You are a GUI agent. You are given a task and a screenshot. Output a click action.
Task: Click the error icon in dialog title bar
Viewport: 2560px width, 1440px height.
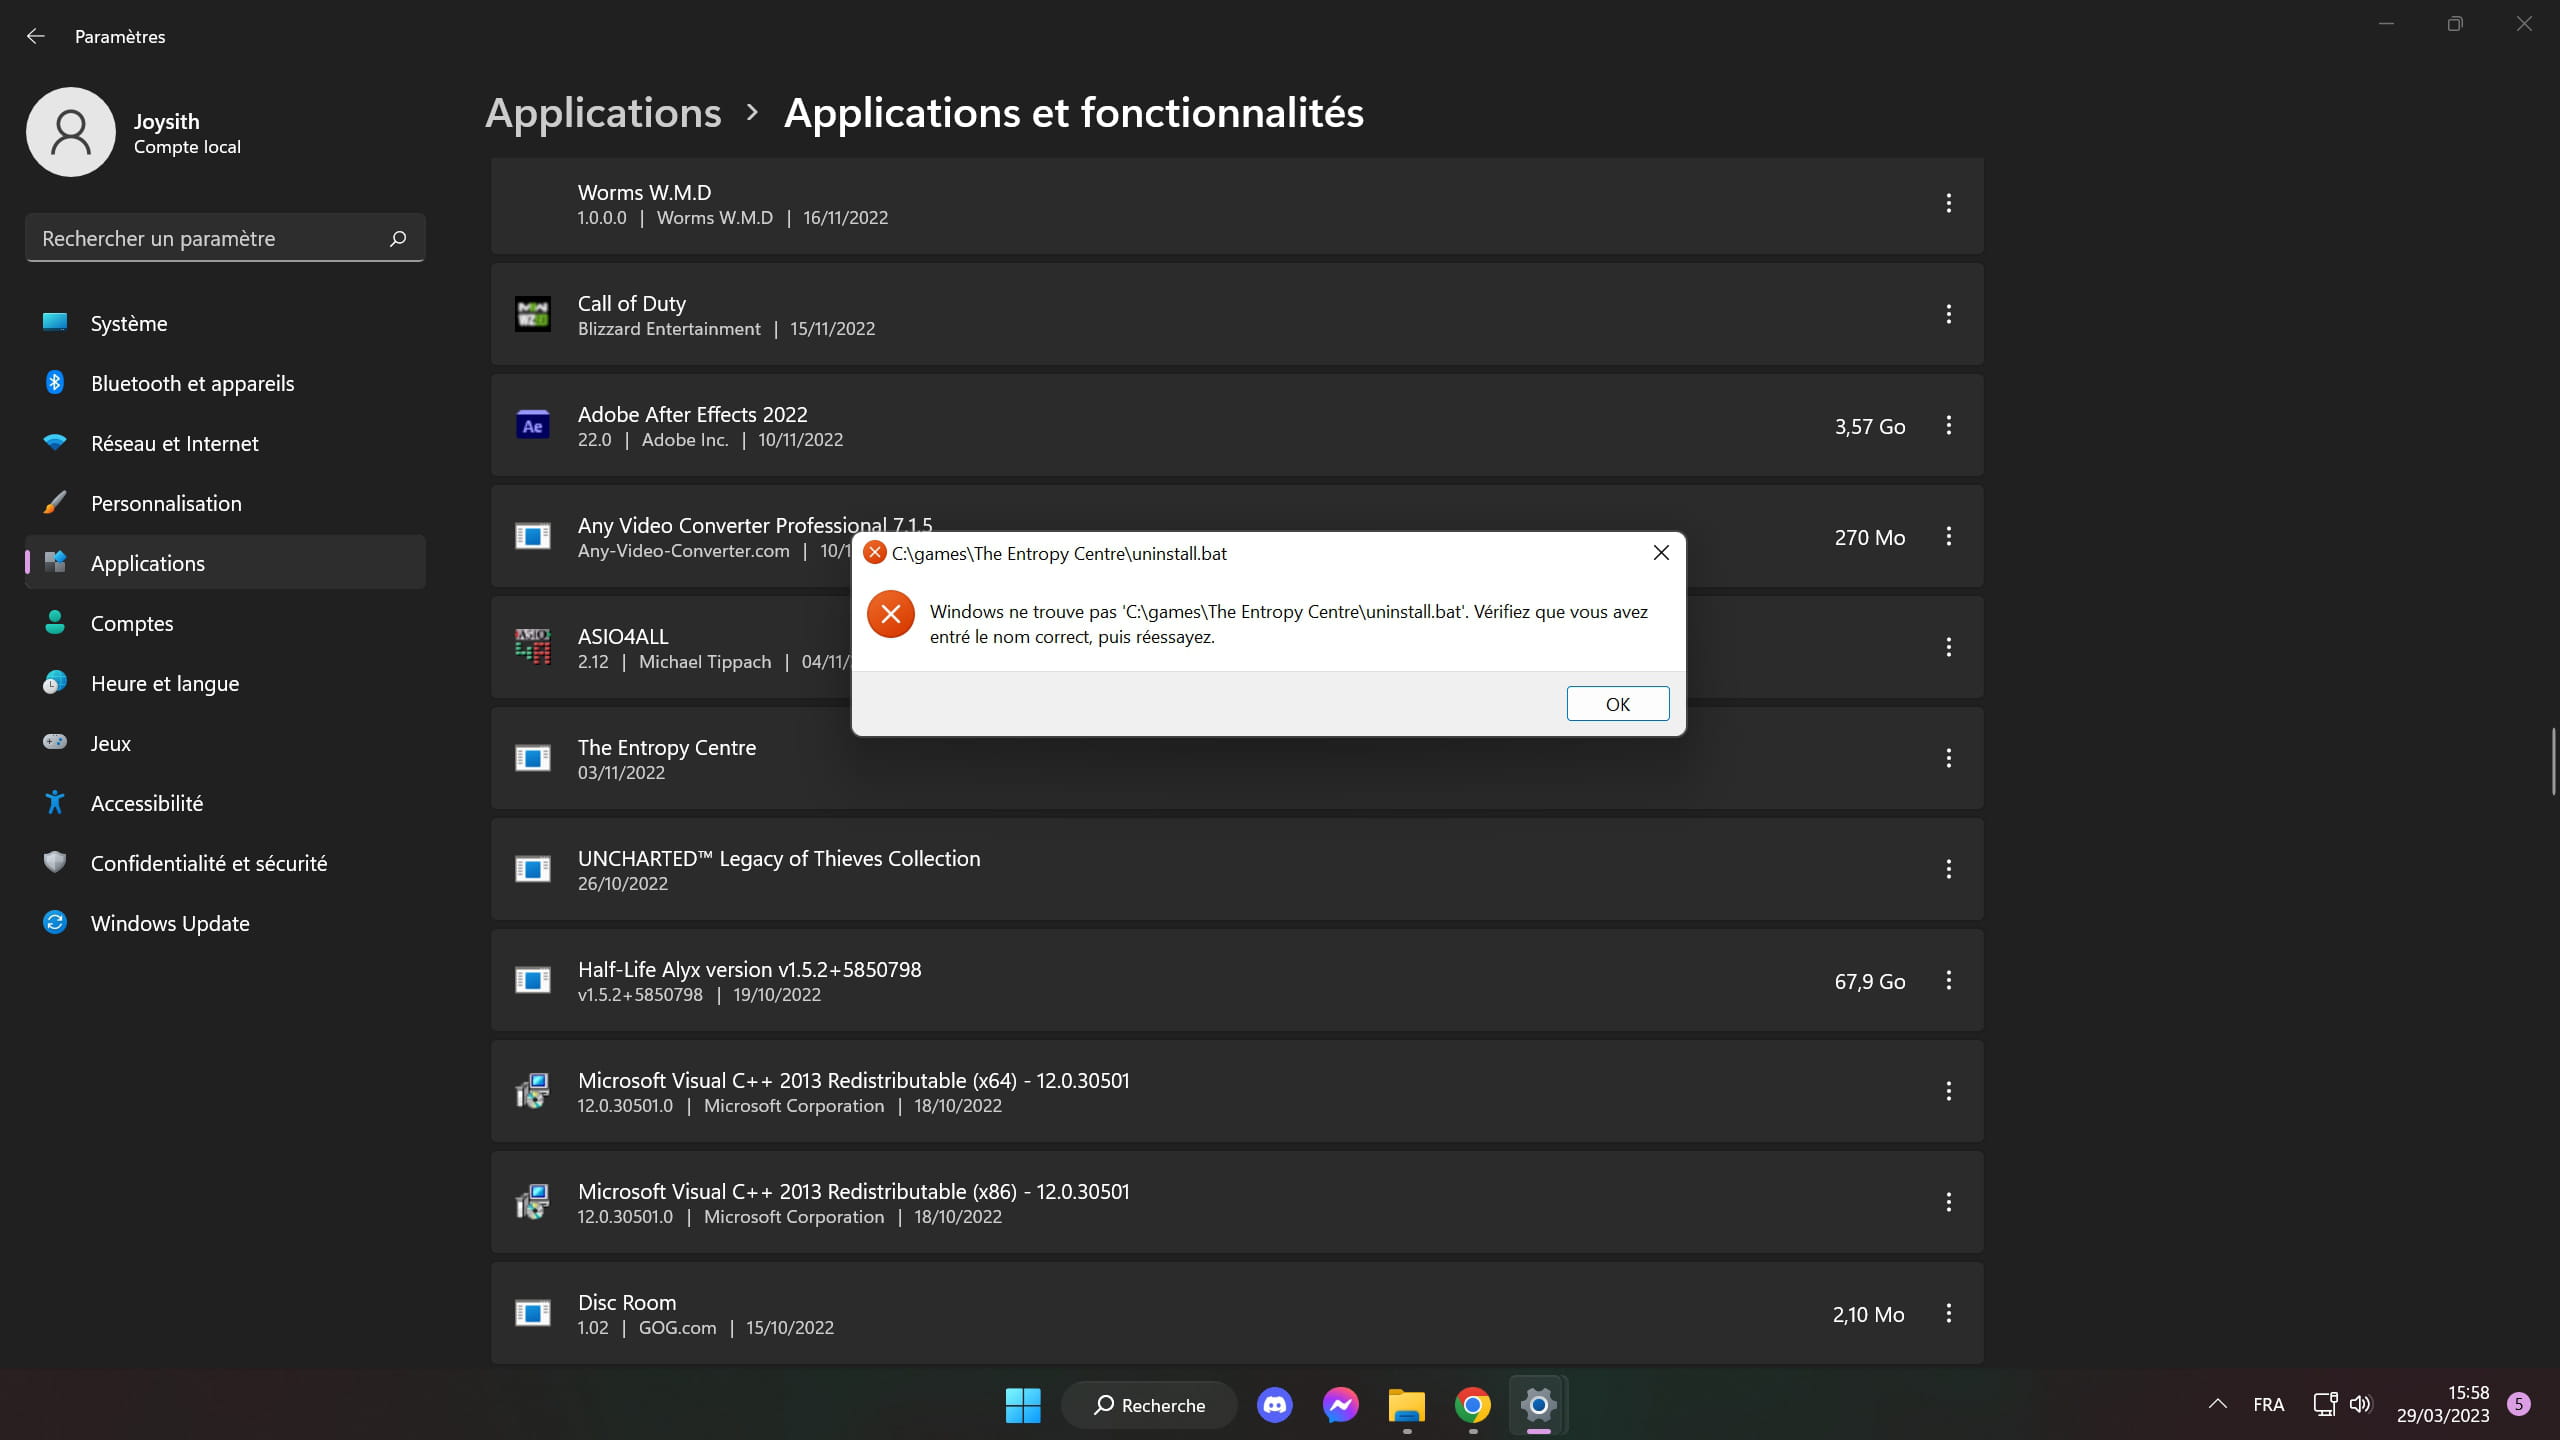tap(874, 553)
